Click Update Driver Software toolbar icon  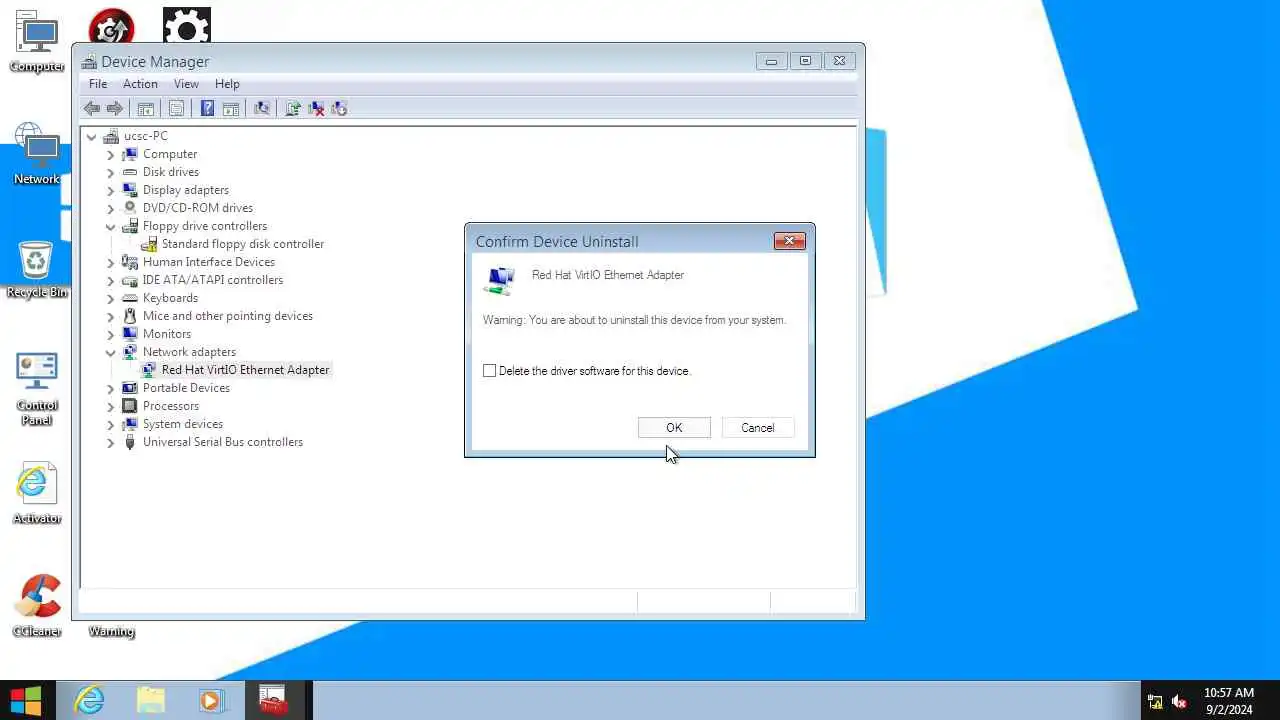(x=293, y=108)
